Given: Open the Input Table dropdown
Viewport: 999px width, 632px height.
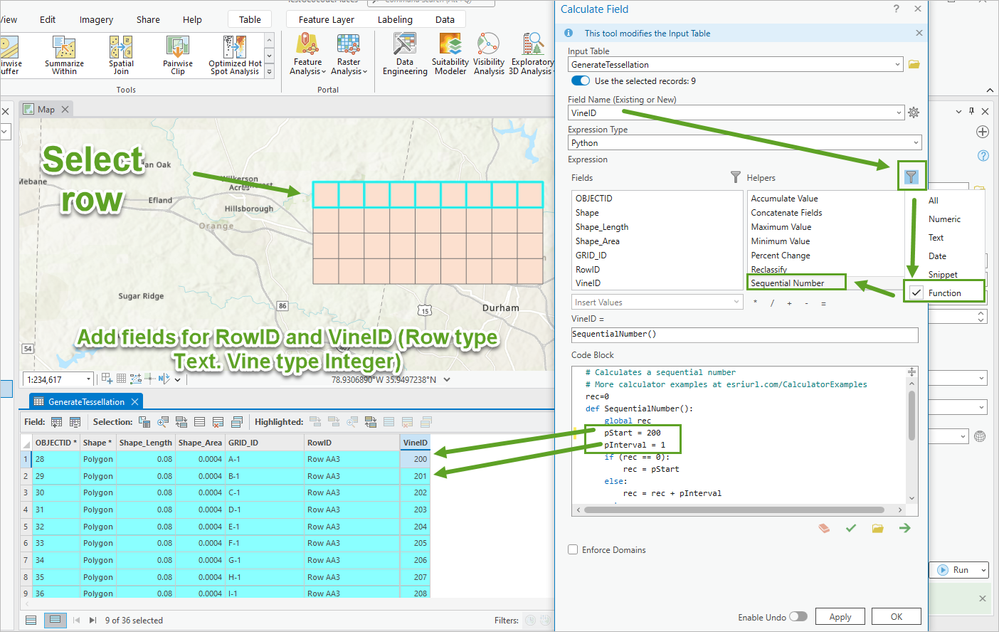Looking at the screenshot, I should (x=897, y=64).
